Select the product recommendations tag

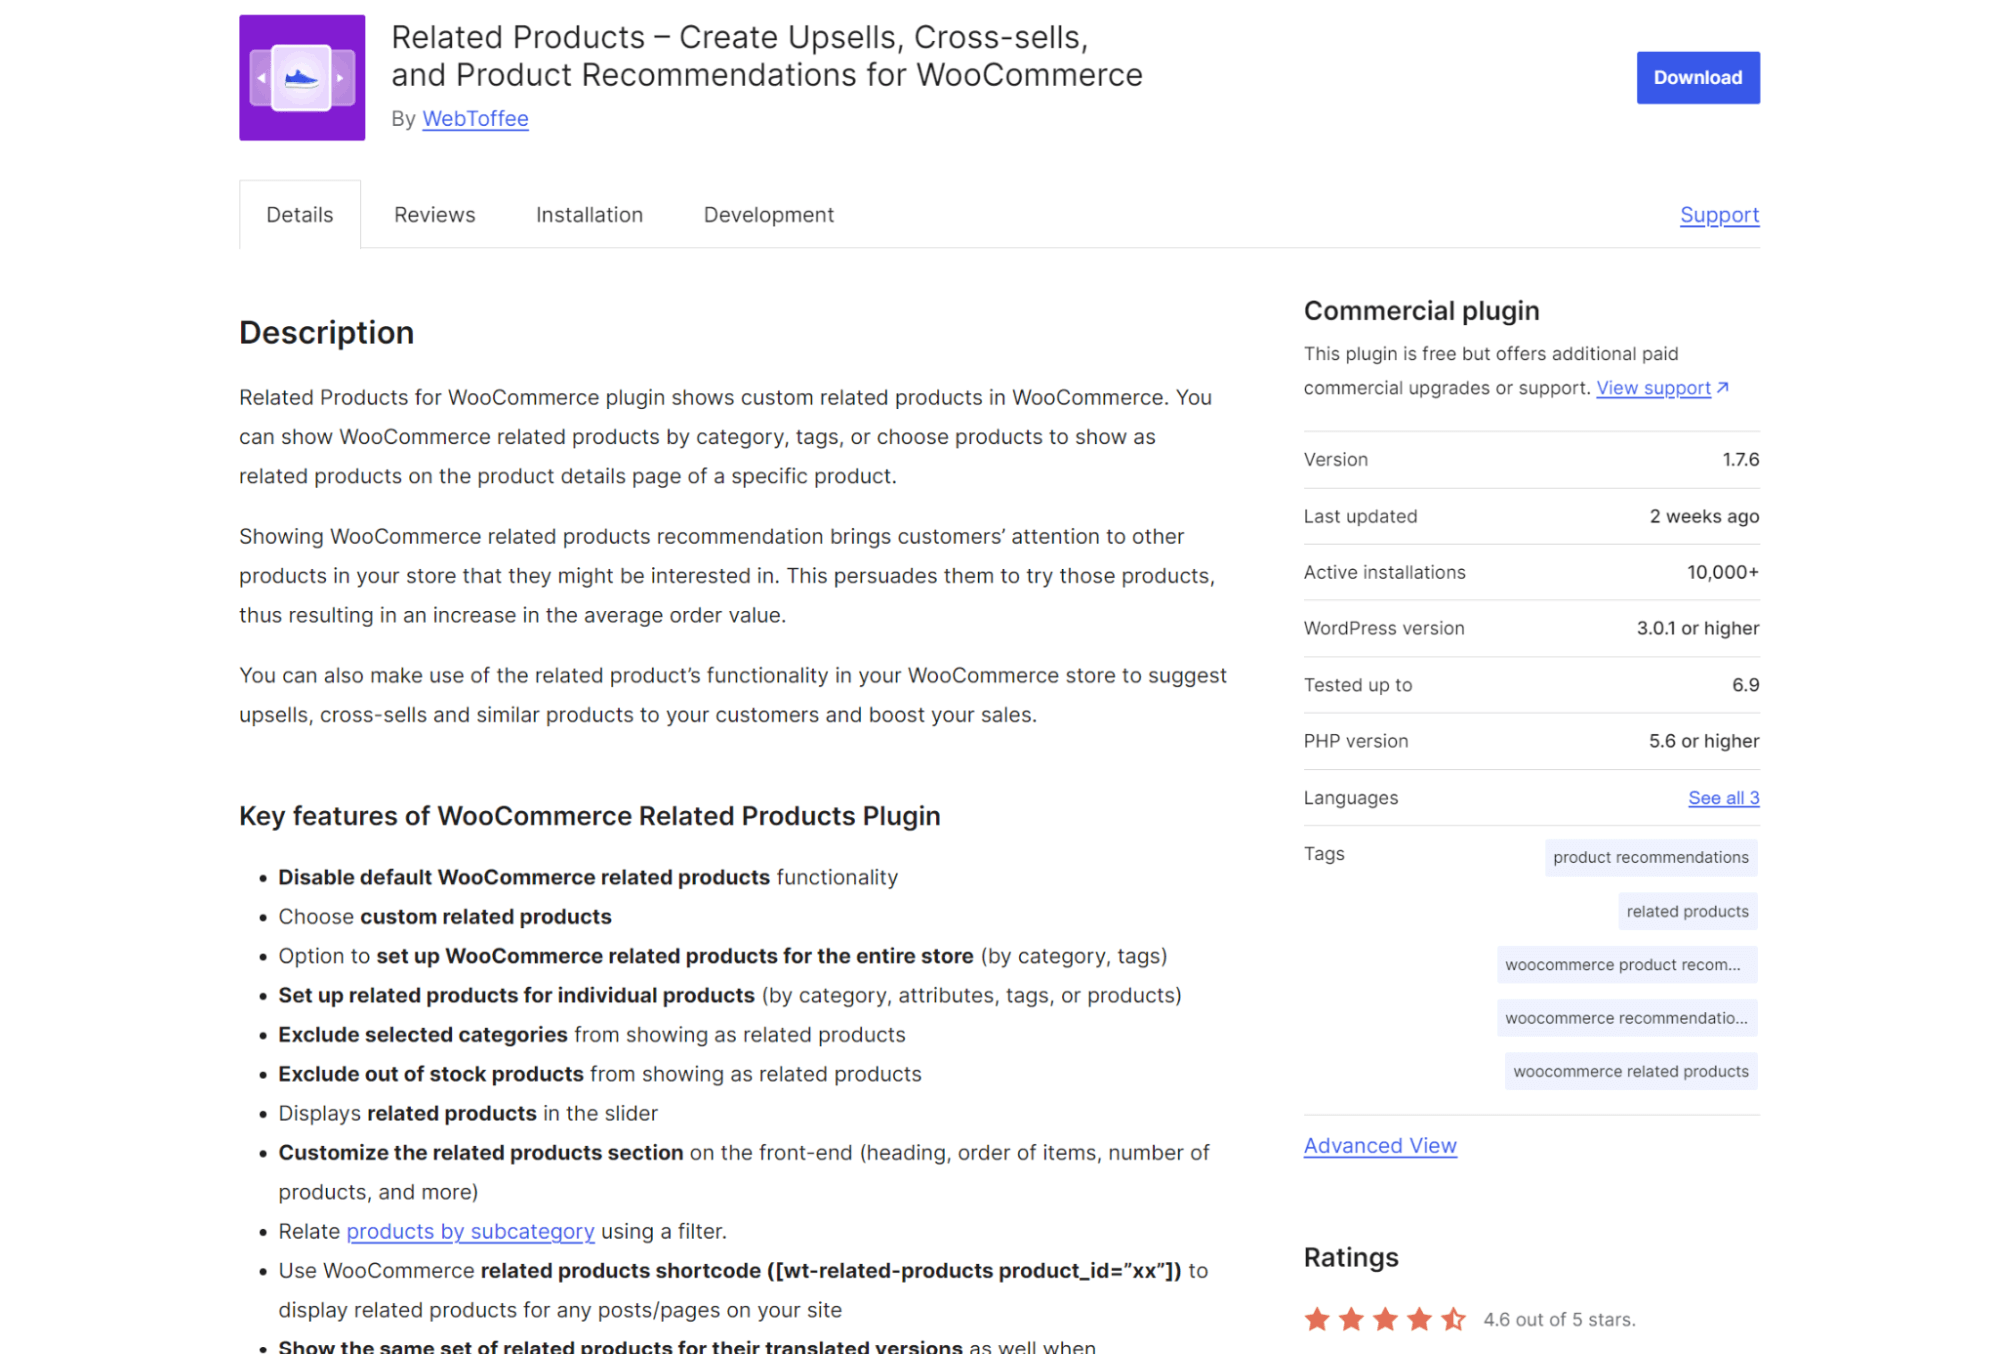1650,857
